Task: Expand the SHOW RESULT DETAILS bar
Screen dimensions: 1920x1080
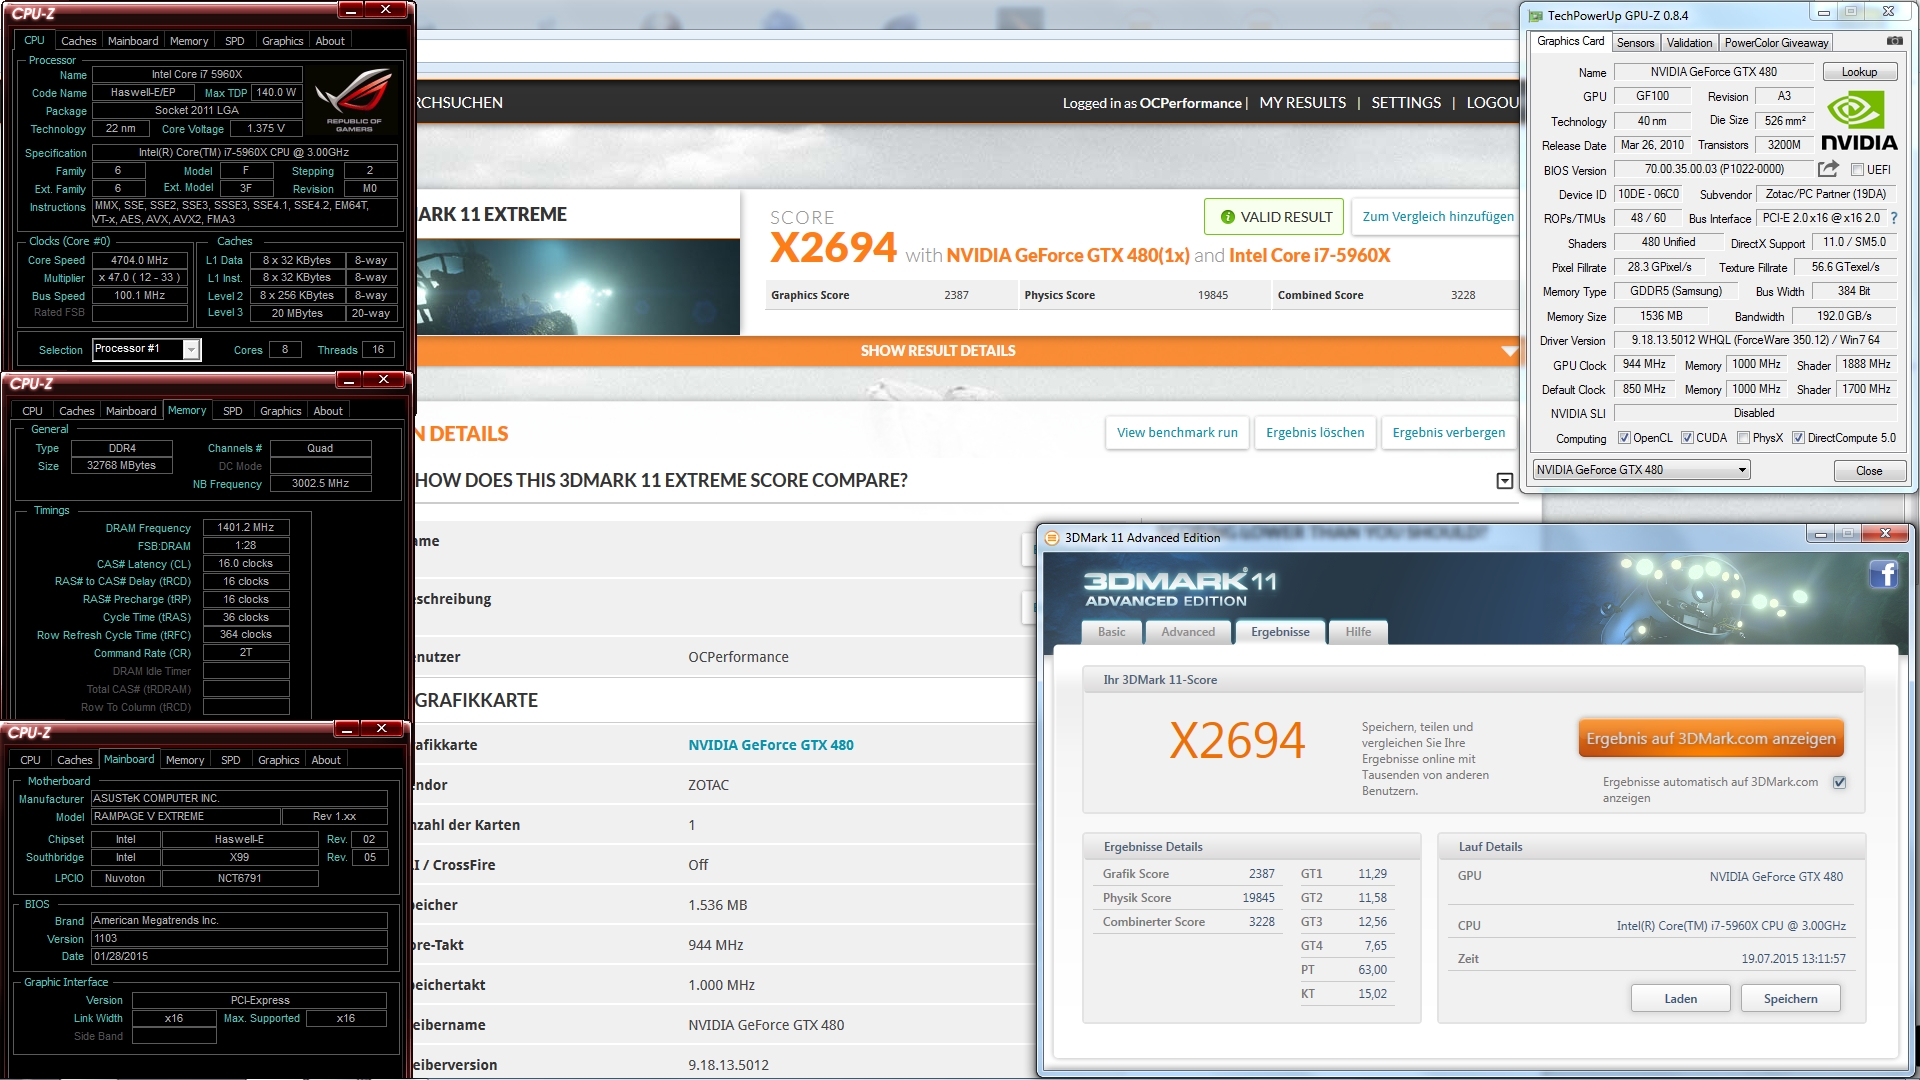Action: click(x=967, y=351)
